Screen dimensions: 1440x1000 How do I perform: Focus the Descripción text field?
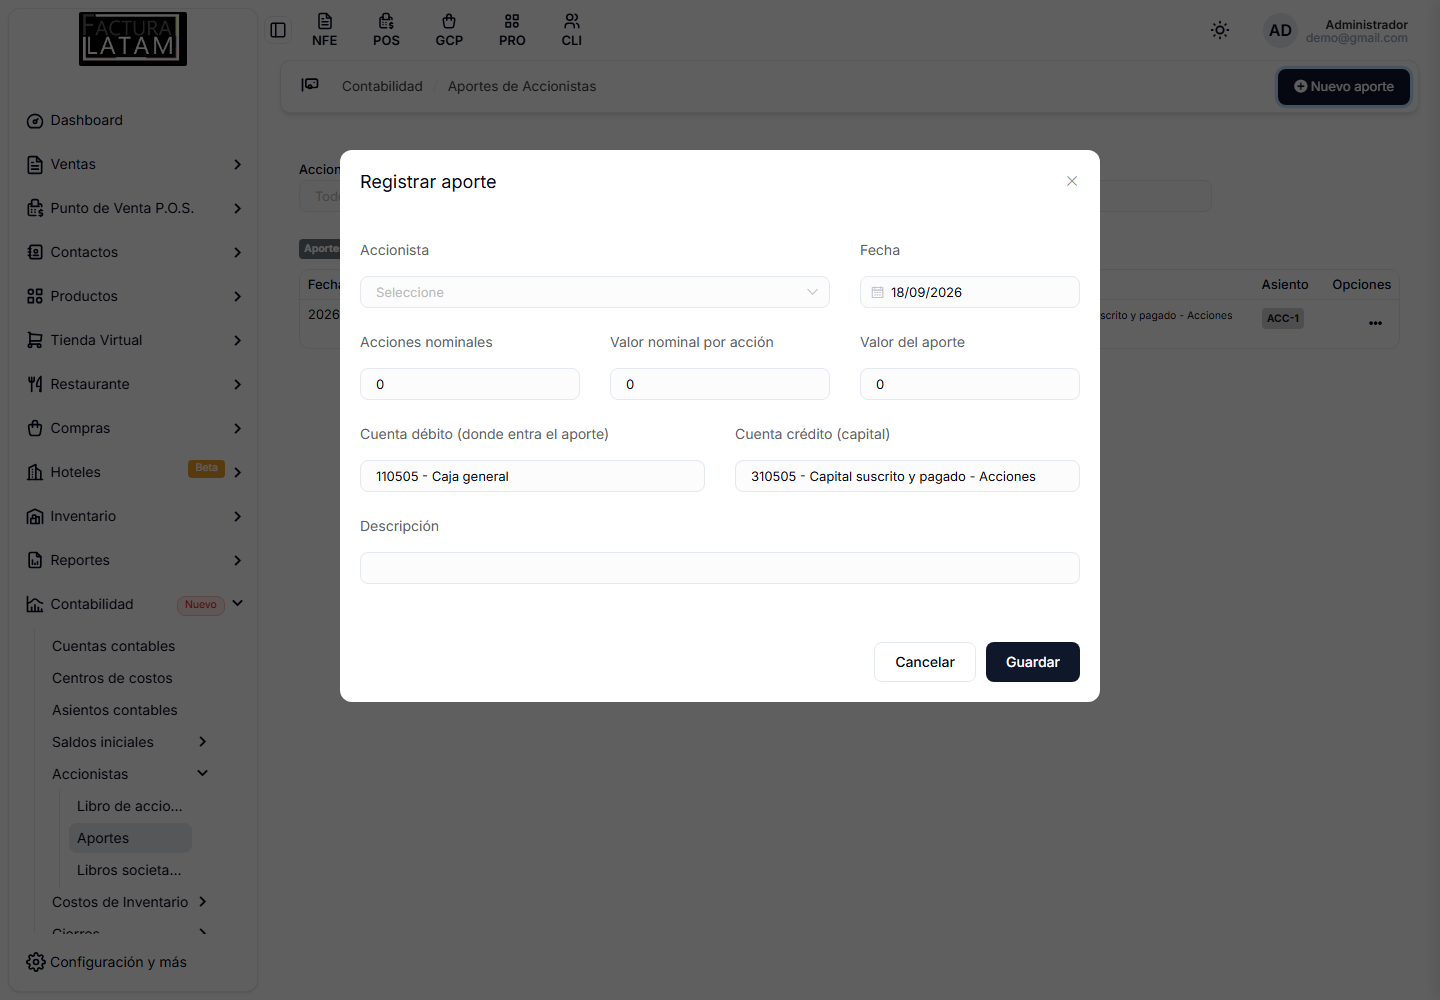click(720, 568)
